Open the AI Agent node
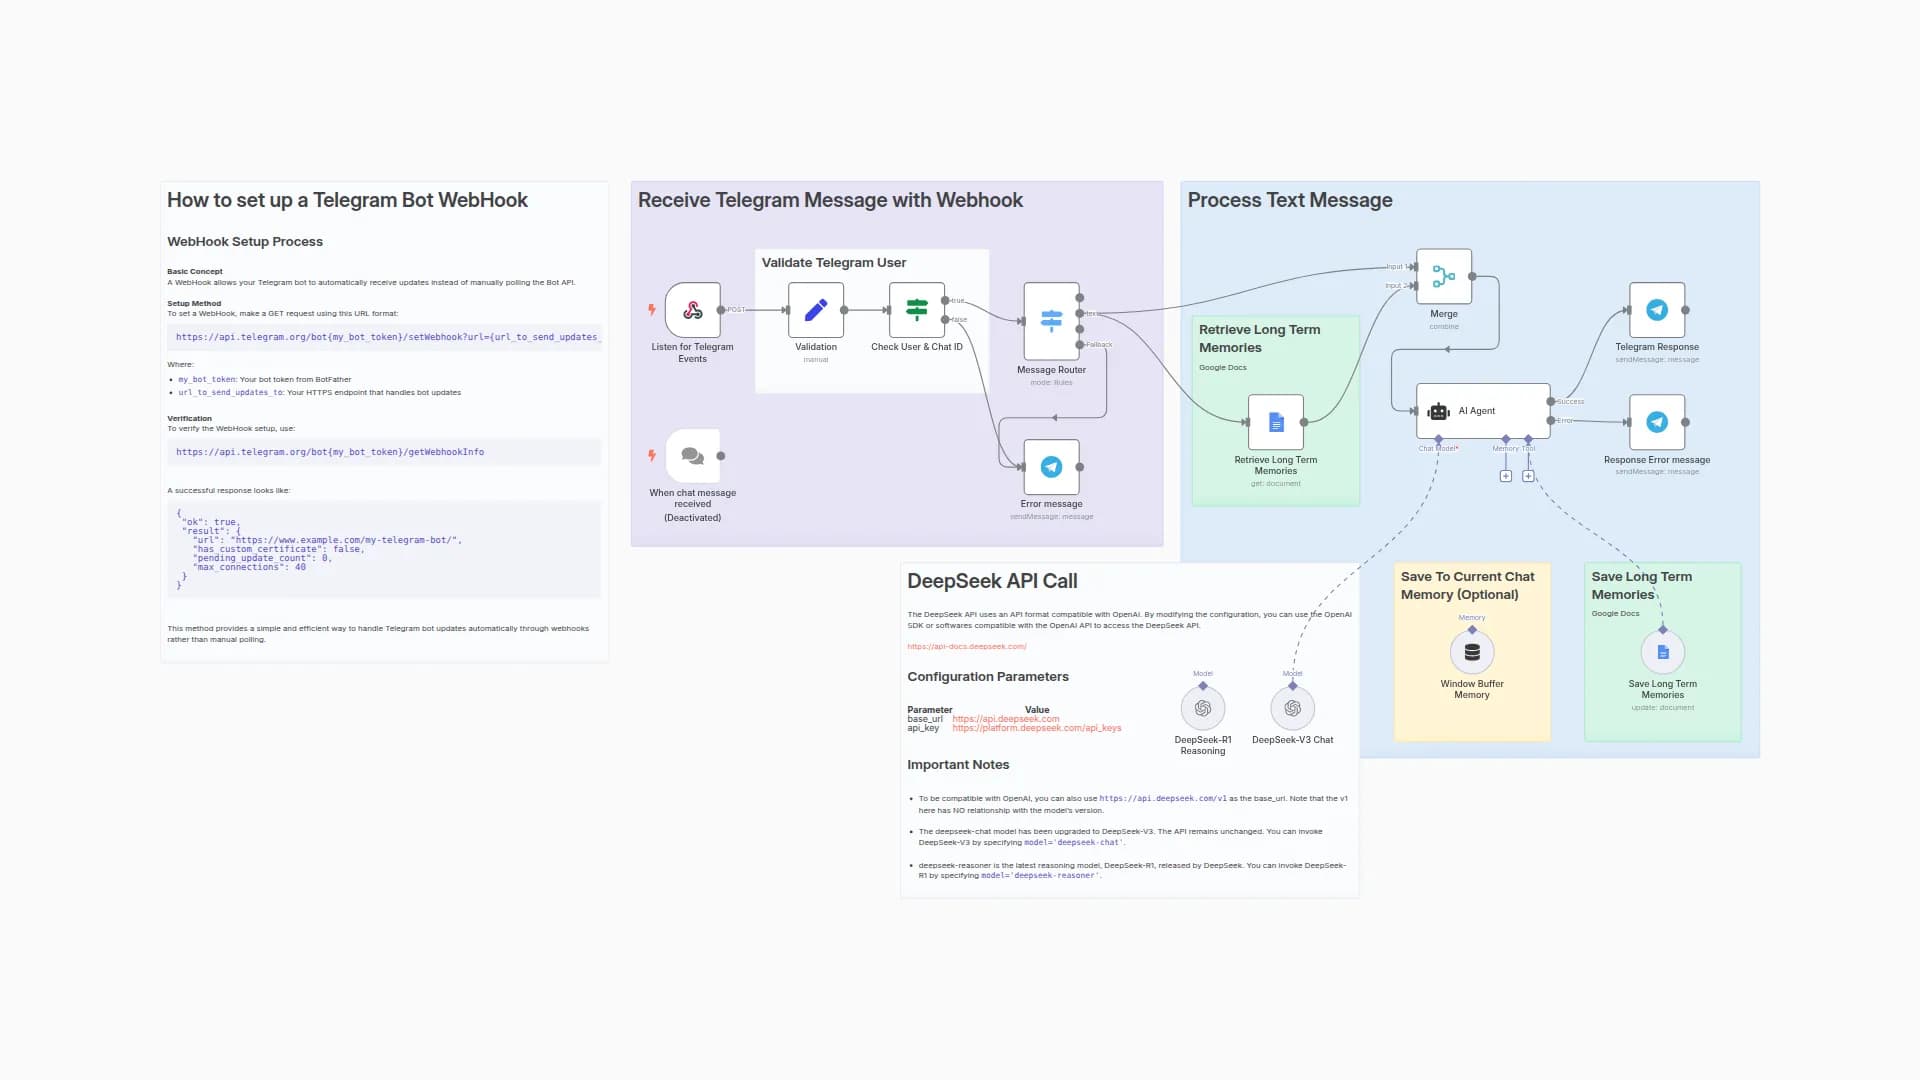1920x1080 pixels. tap(1483, 411)
